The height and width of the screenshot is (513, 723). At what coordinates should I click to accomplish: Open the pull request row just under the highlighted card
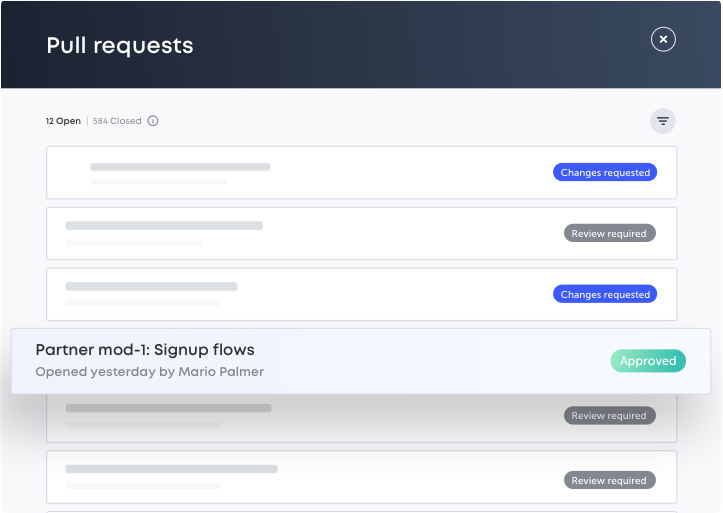(x=362, y=418)
